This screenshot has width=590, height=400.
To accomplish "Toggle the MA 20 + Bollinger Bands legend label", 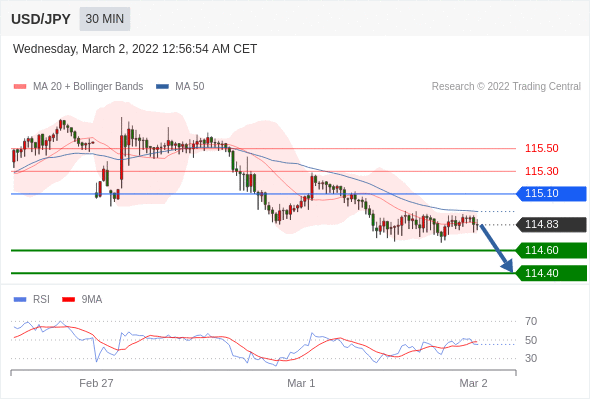I will tap(88, 87).
